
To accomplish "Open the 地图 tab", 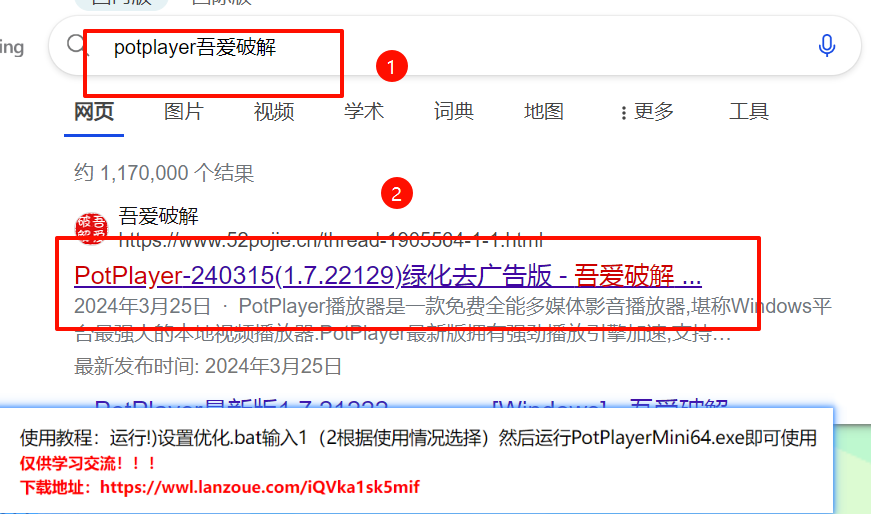I will pos(544,112).
